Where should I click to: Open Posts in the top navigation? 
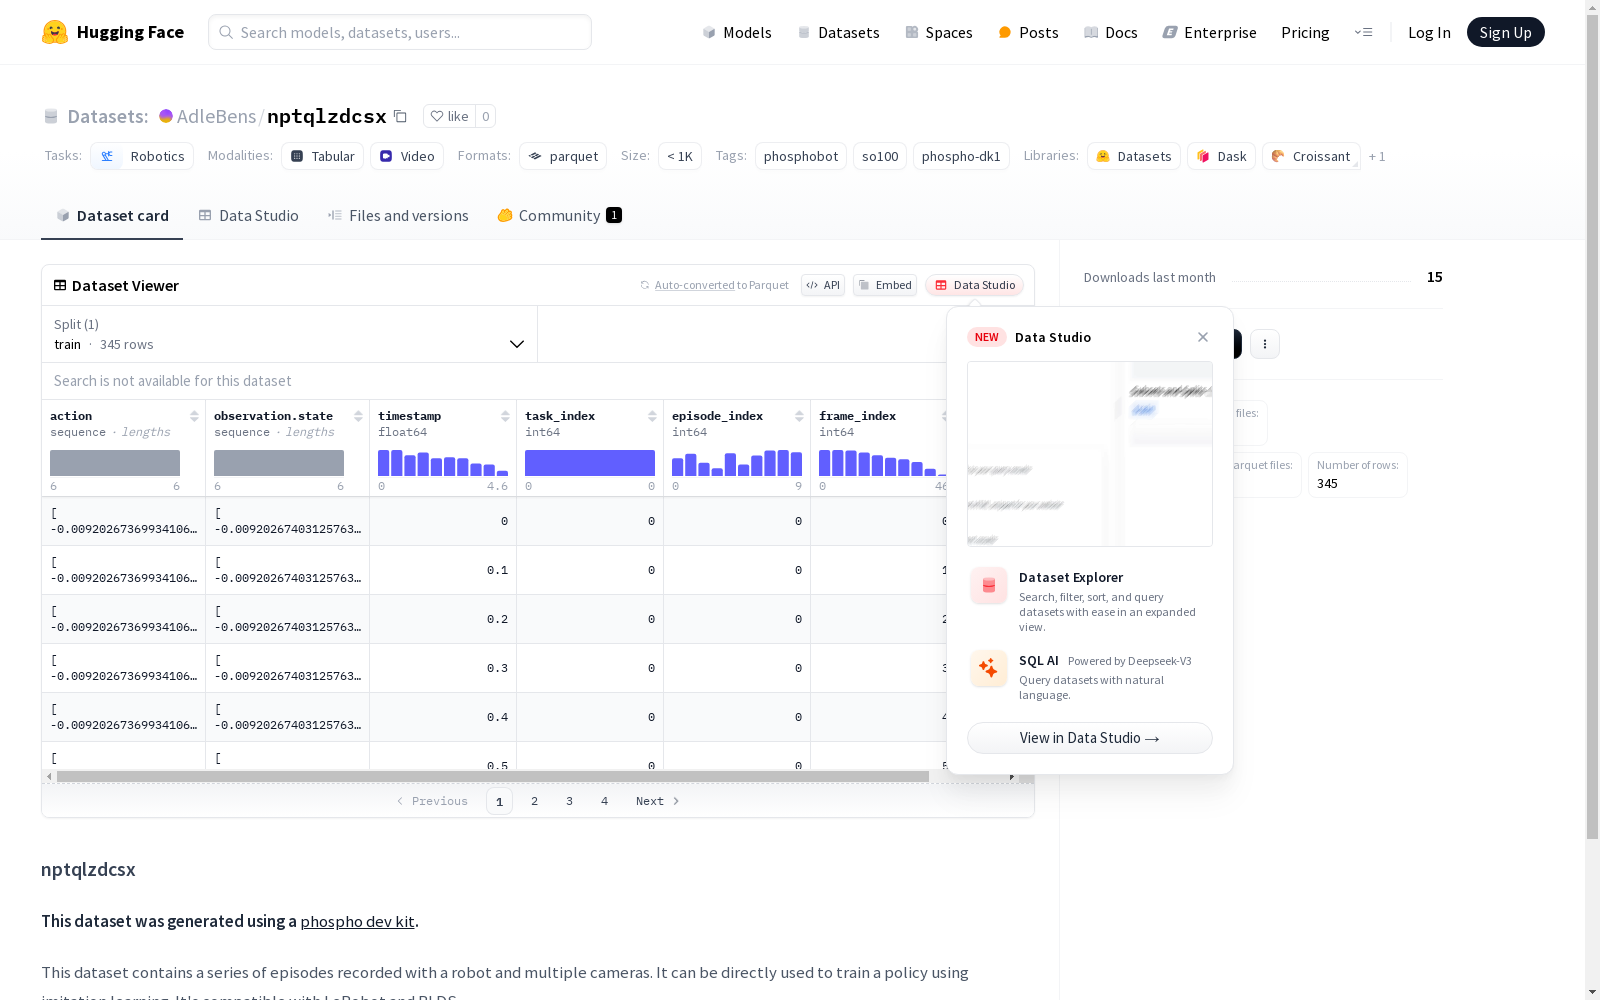coord(1028,32)
